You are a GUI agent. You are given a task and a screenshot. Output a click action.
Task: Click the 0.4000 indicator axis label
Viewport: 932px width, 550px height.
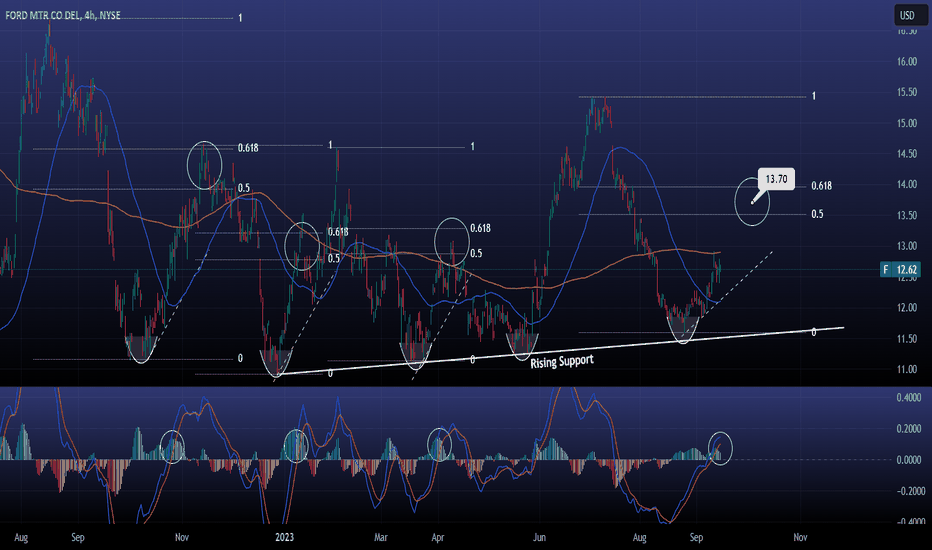pos(909,398)
